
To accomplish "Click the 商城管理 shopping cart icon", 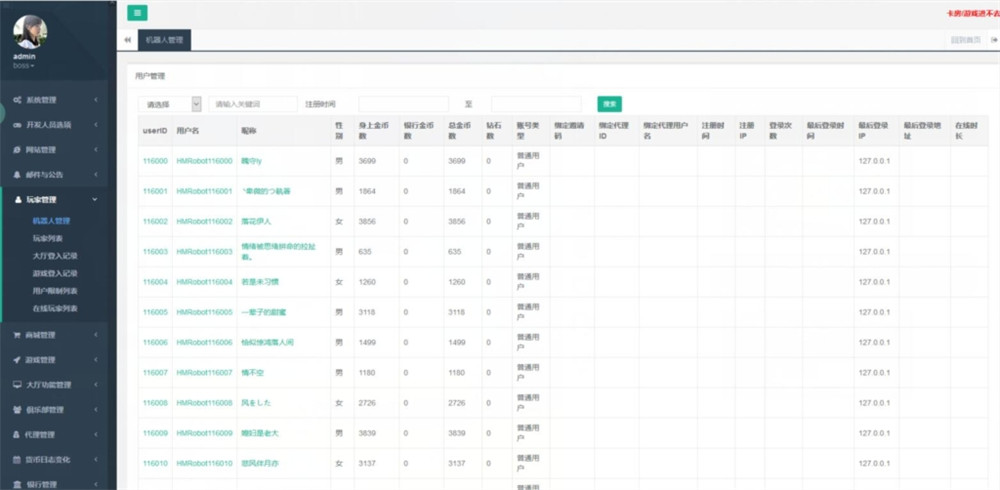I will pos(17,334).
